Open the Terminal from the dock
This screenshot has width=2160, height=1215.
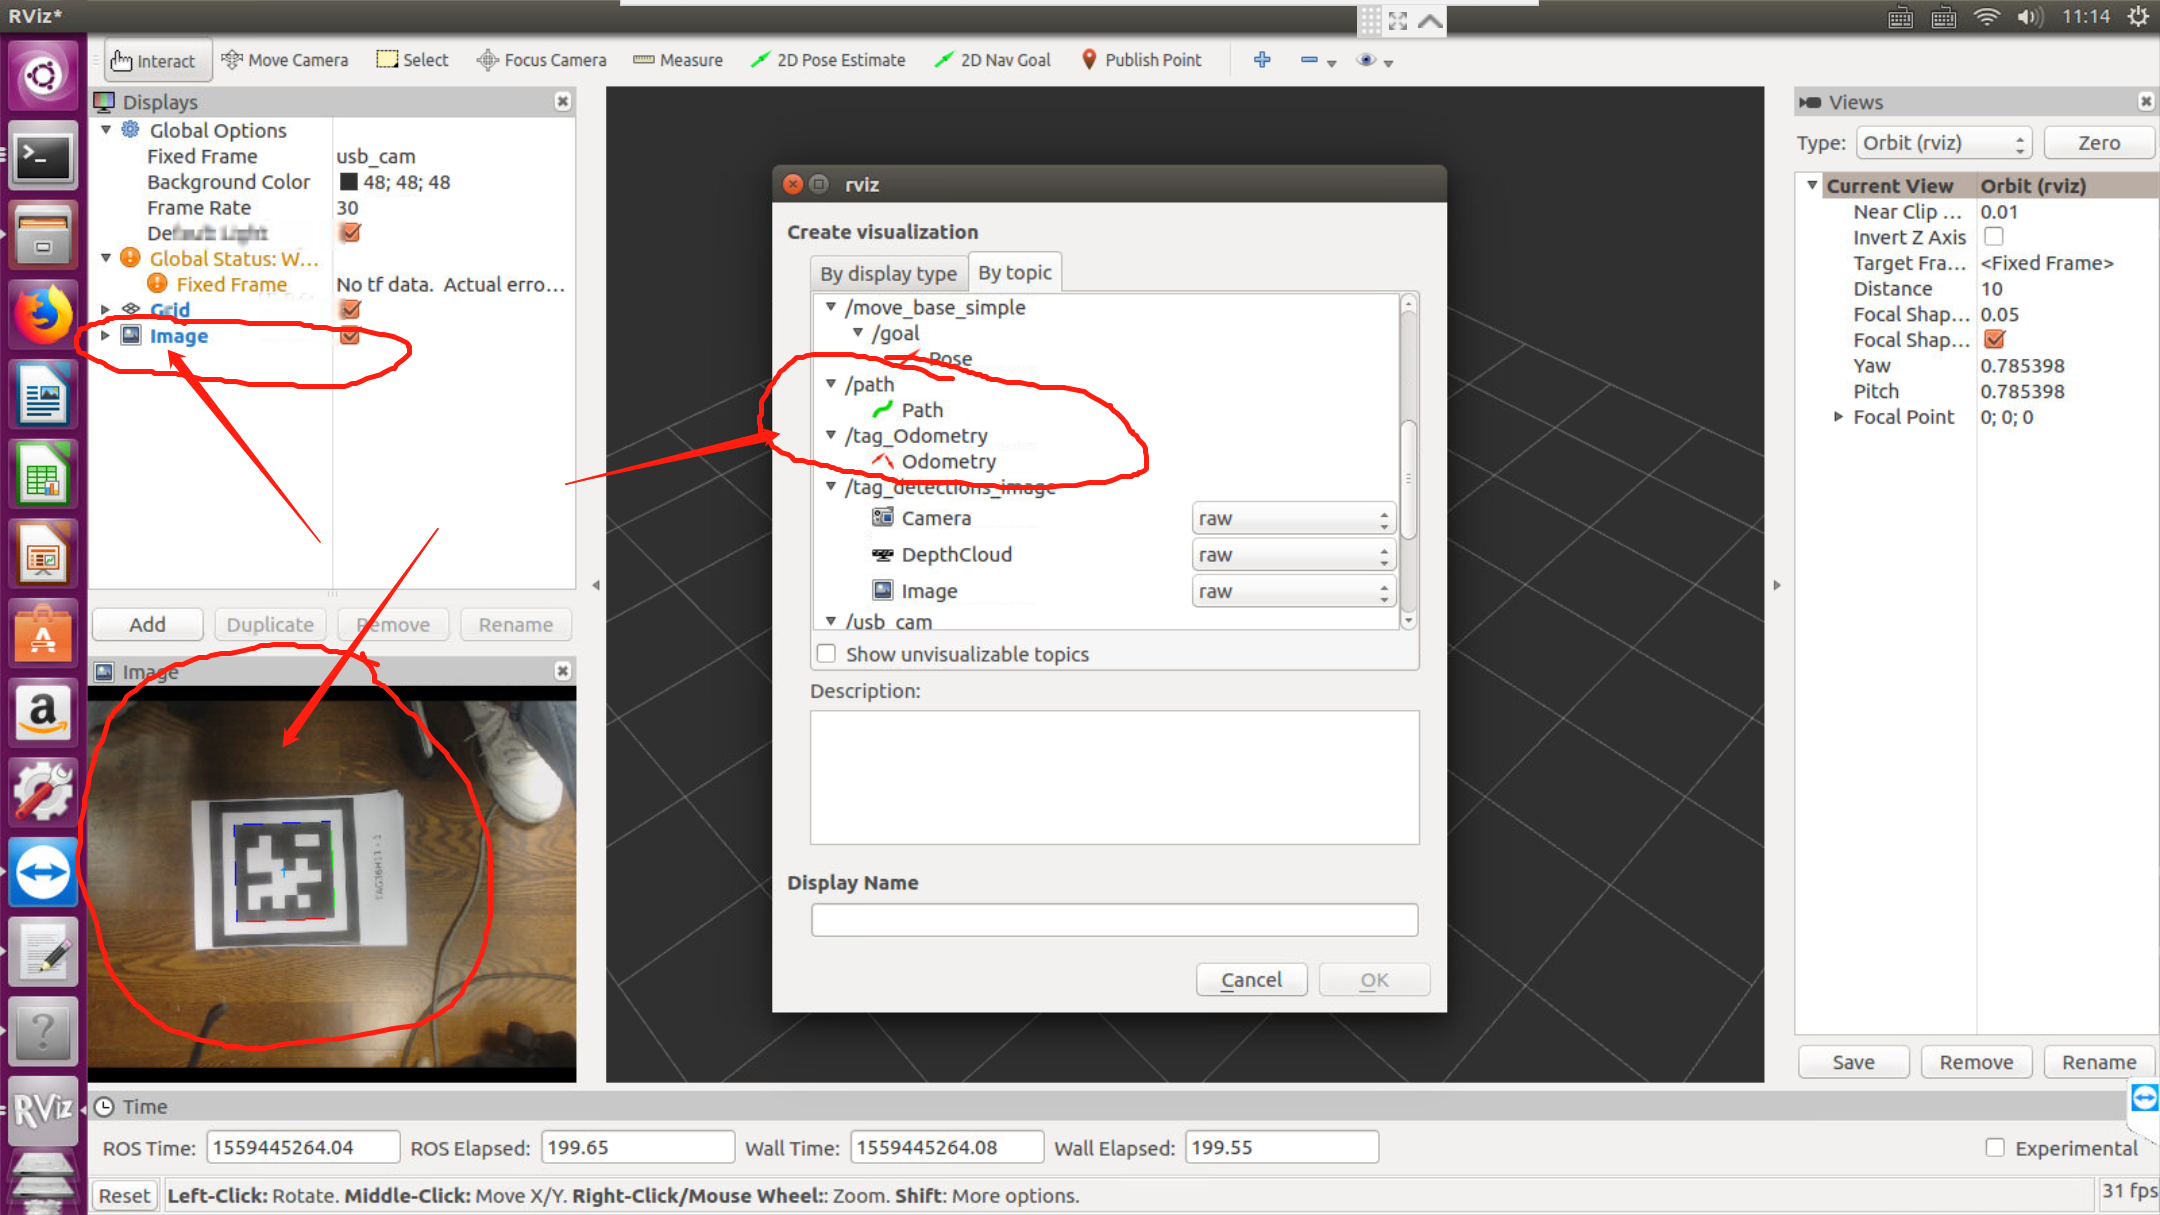43,156
